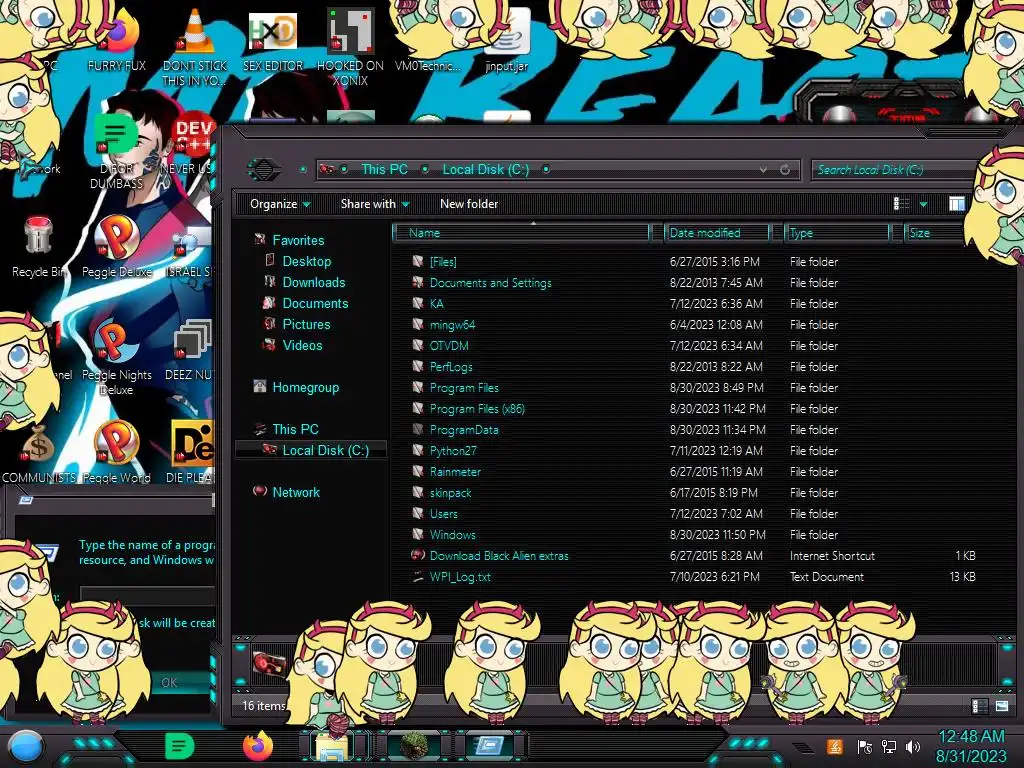Click the volume speaker tray icon
The image size is (1024, 768).
pyautogui.click(x=913, y=747)
